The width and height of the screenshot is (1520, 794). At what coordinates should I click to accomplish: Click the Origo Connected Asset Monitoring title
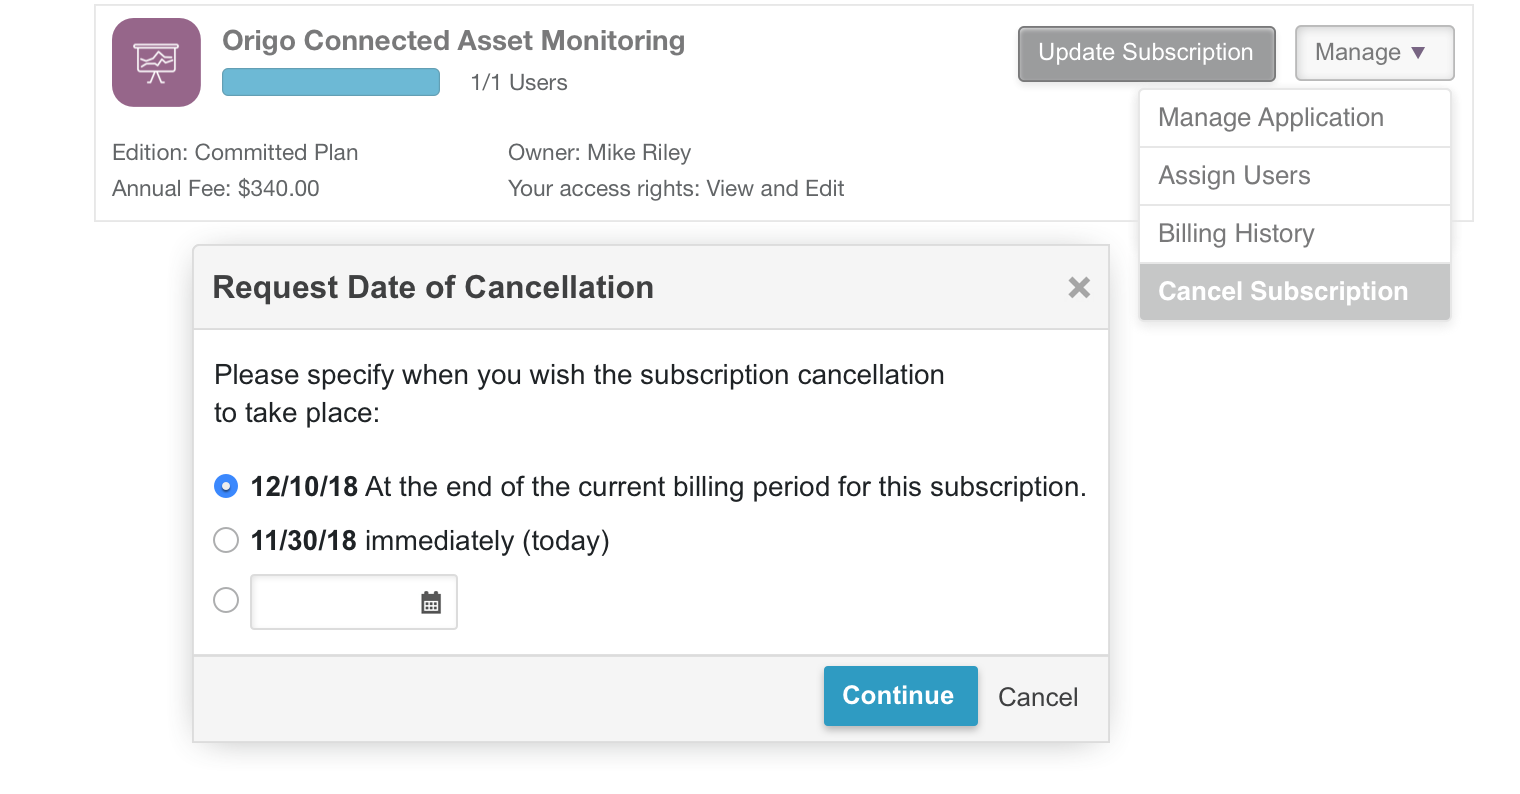[x=453, y=41]
